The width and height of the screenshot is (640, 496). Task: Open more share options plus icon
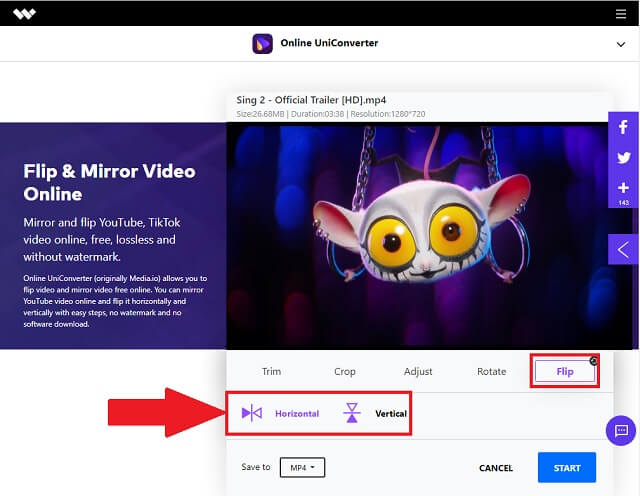coord(623,188)
